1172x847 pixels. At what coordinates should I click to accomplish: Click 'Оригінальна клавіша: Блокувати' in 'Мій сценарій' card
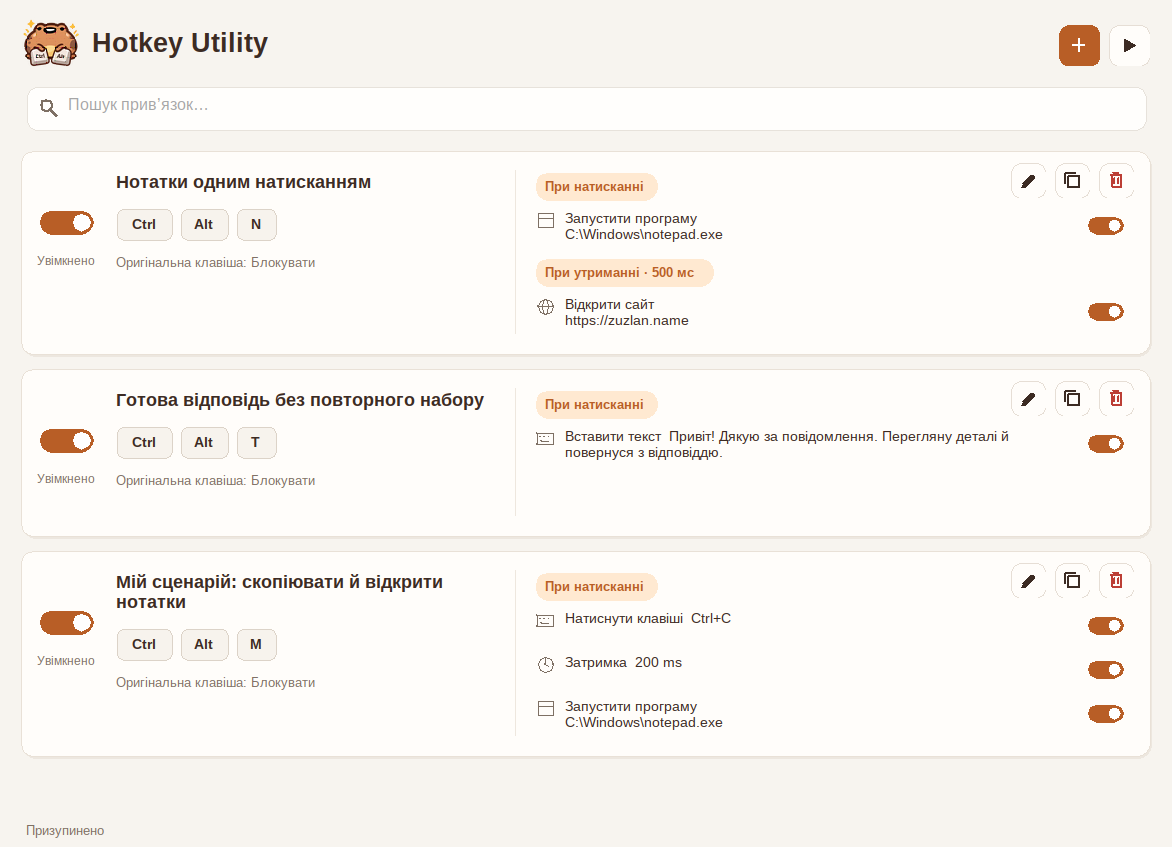[215, 683]
